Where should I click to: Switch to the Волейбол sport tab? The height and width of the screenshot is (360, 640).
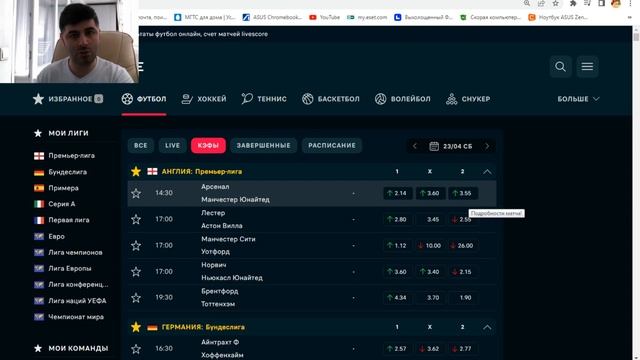click(x=402, y=99)
